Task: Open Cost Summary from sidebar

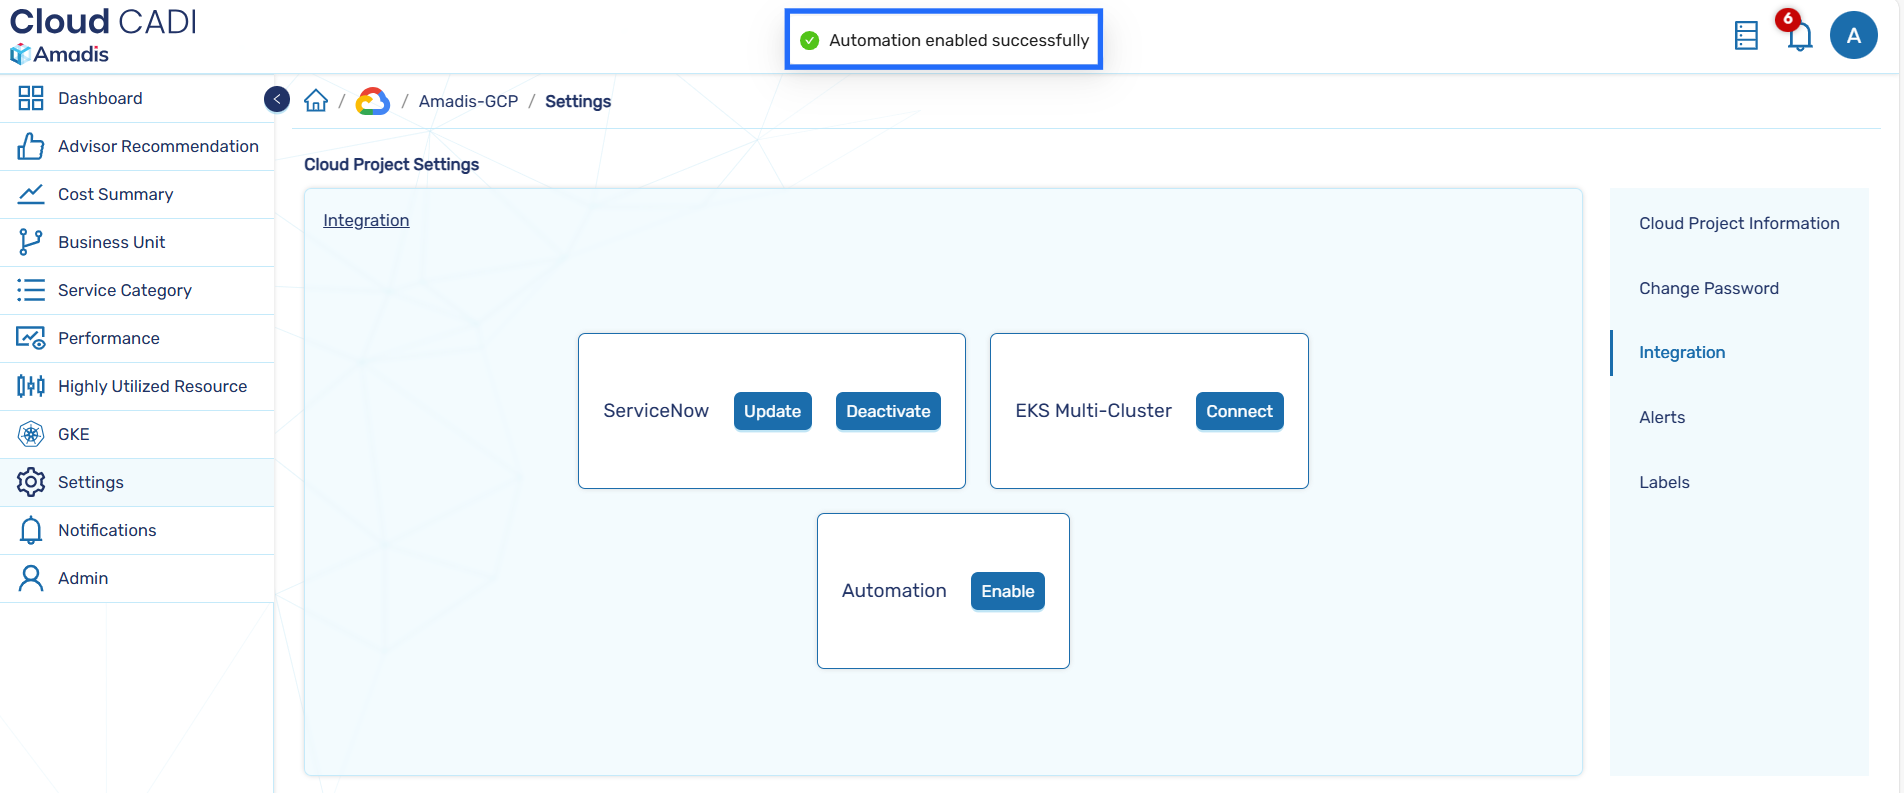Action: coord(115,194)
